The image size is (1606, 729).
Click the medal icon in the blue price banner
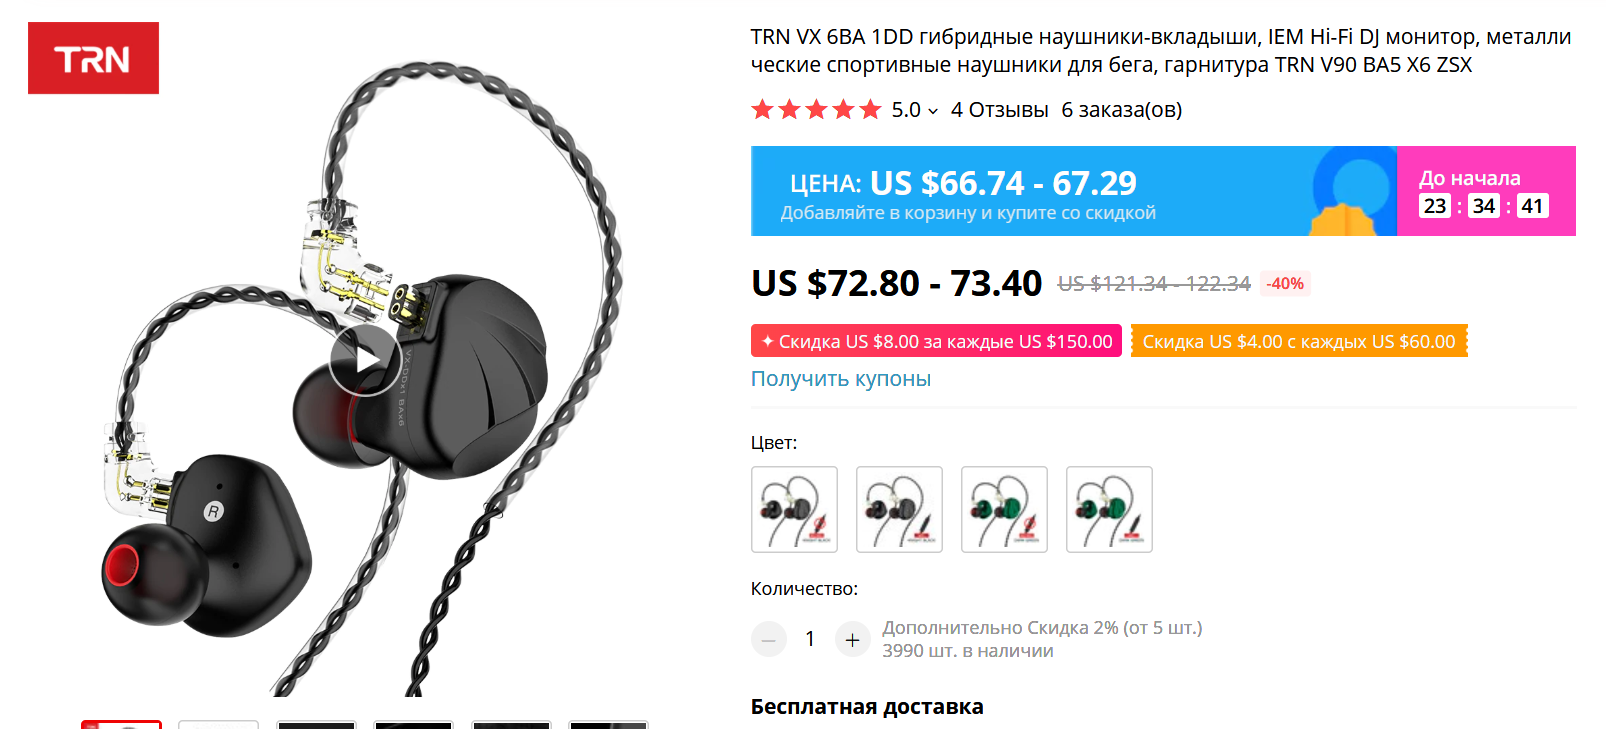[1353, 191]
